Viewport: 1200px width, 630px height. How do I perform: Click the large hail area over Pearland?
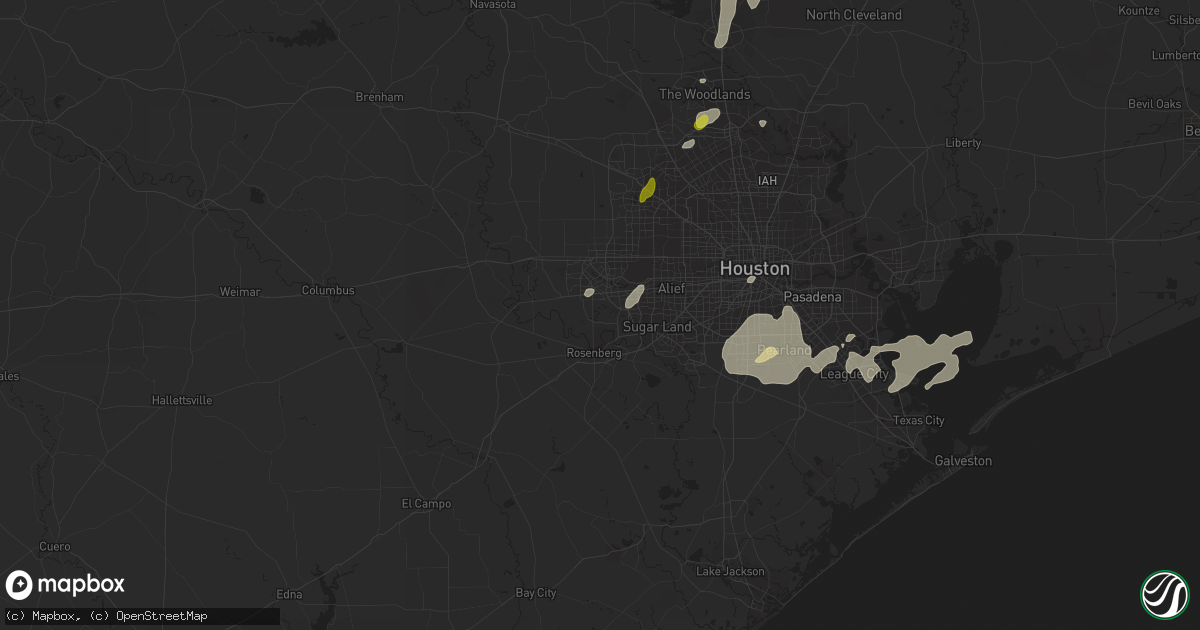(767, 345)
